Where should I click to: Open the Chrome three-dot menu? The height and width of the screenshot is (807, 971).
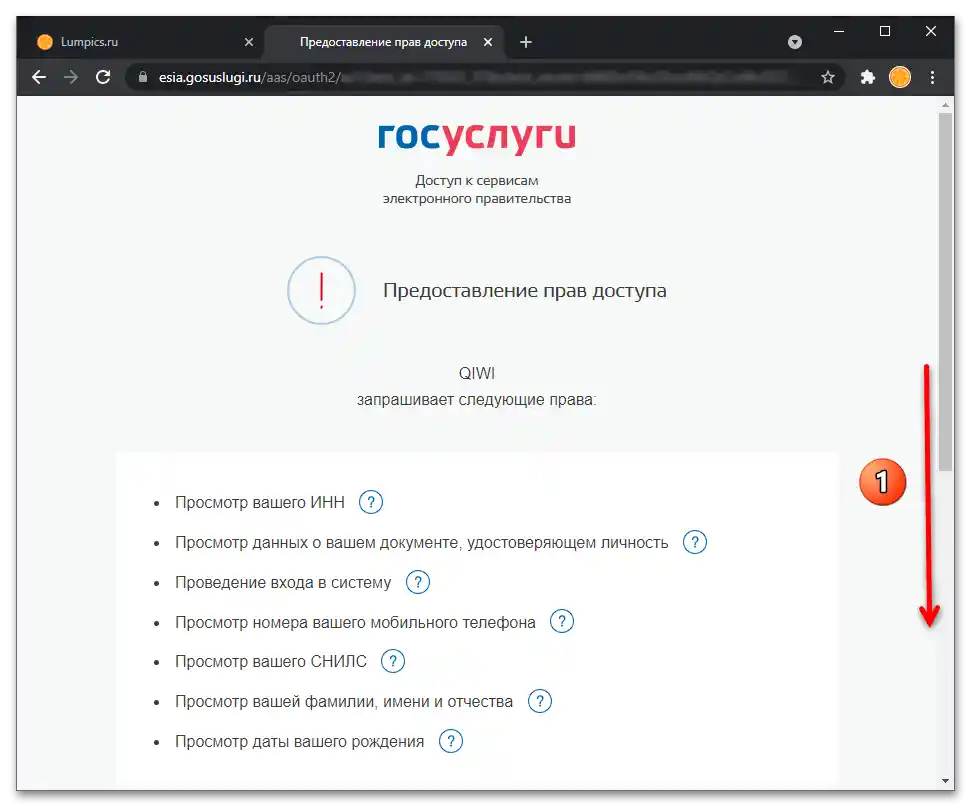(x=933, y=77)
